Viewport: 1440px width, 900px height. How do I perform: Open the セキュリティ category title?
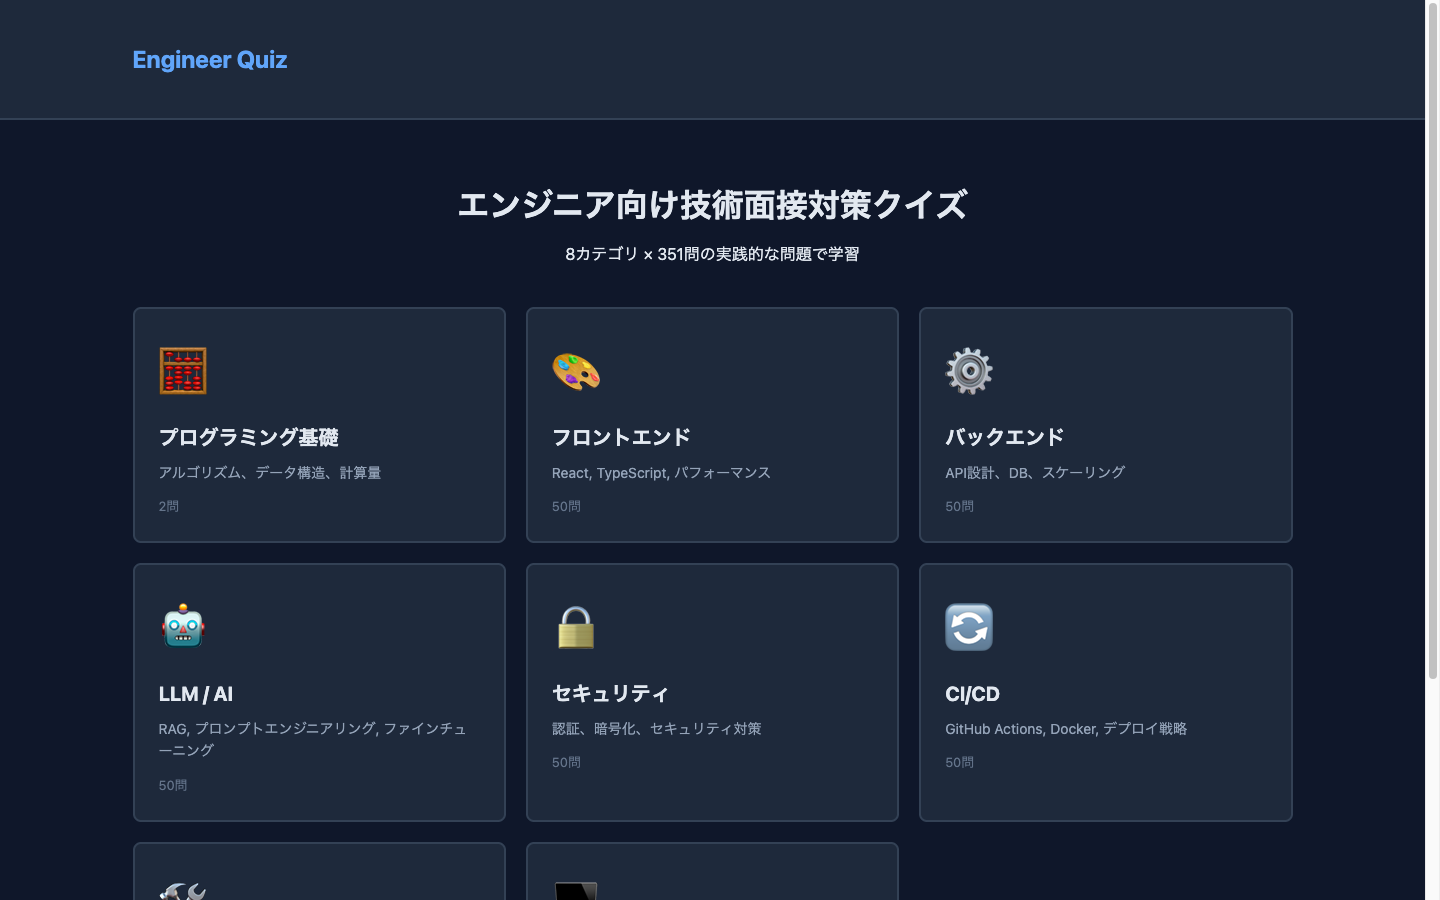[x=610, y=694]
